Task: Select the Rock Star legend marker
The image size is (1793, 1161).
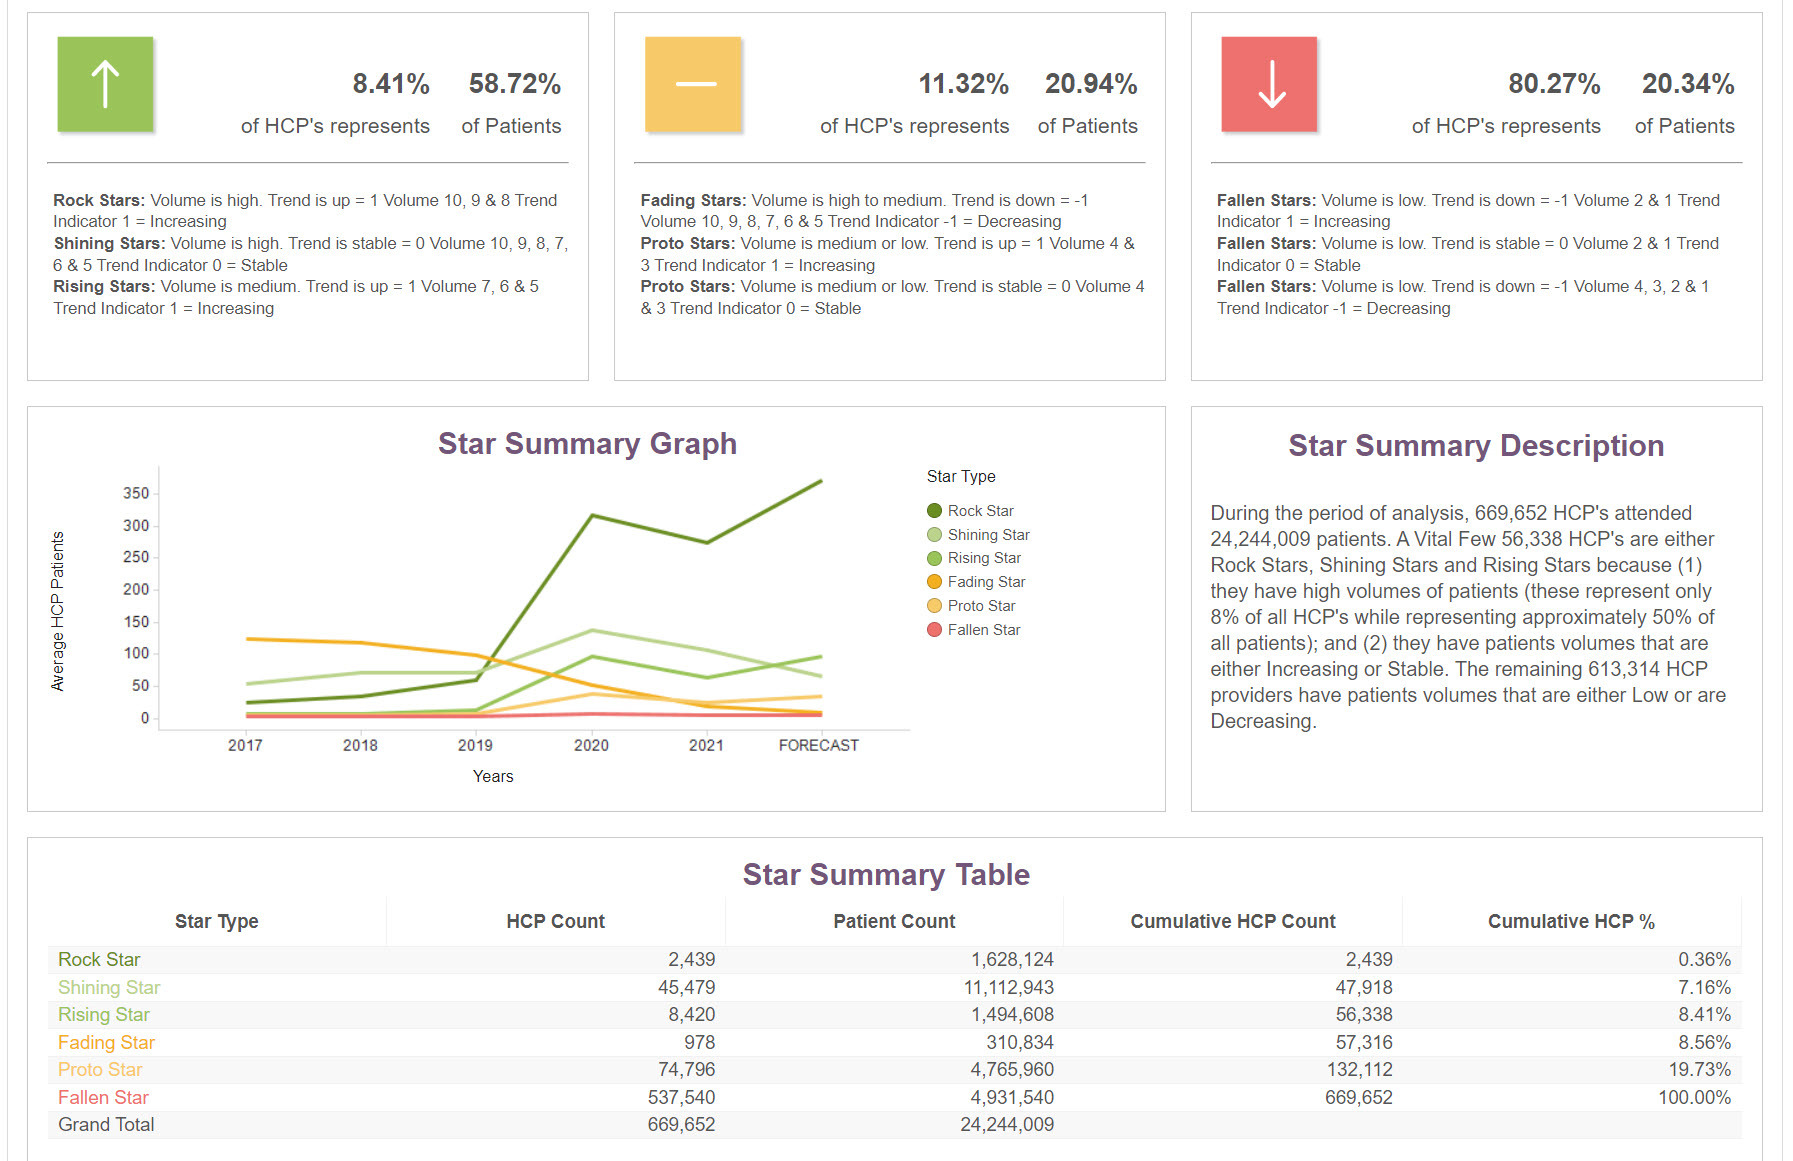Action: 934,511
